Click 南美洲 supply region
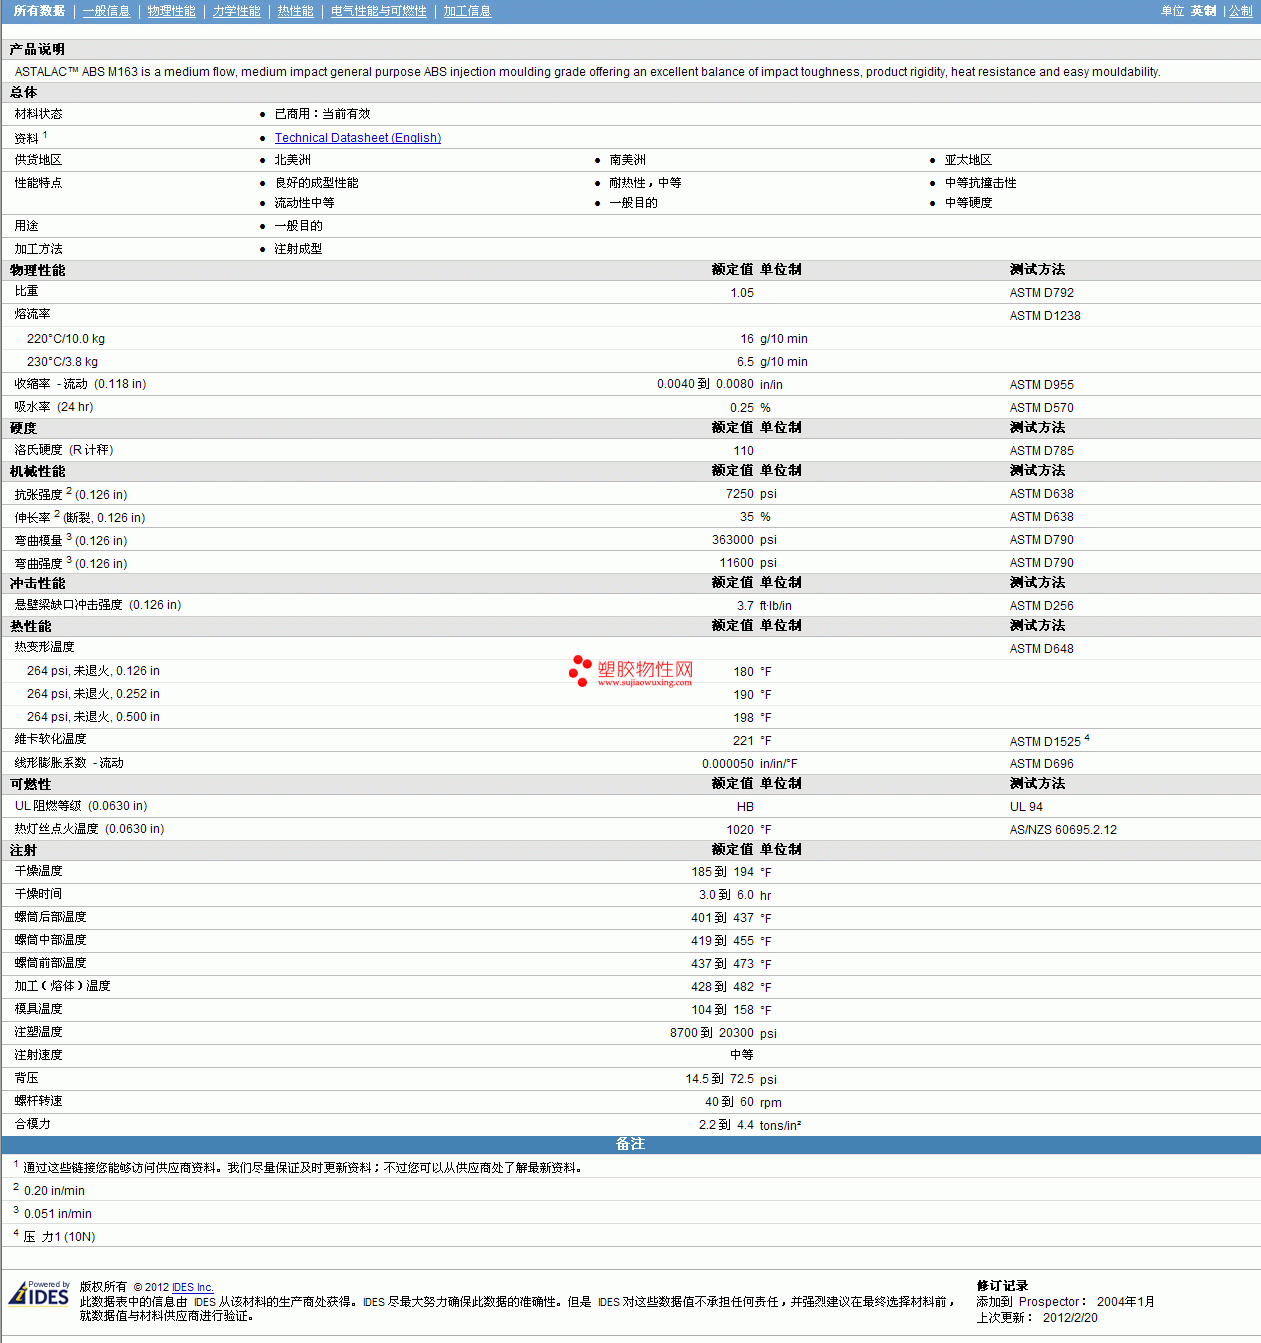This screenshot has height=1343, width=1261. (627, 160)
